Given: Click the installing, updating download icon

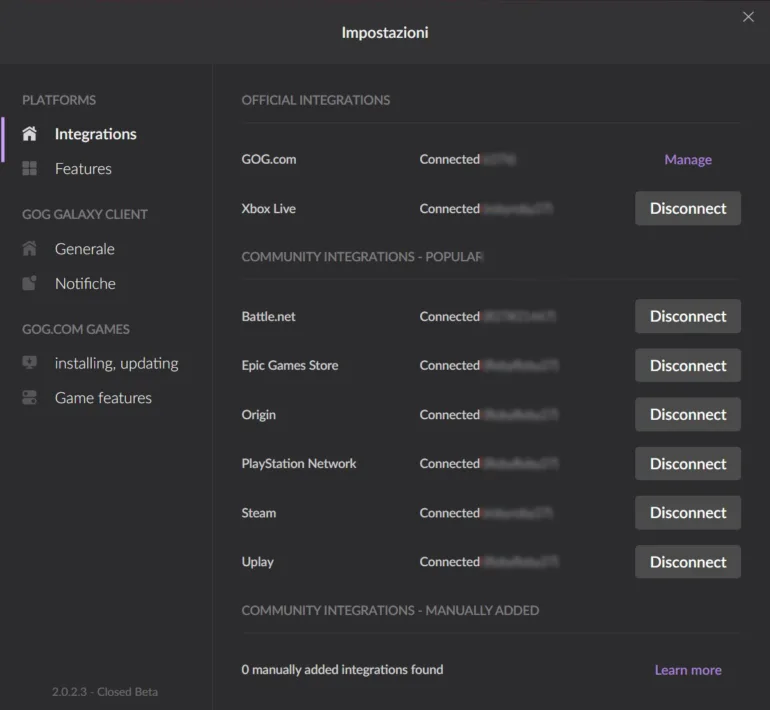Looking at the screenshot, I should [29, 363].
